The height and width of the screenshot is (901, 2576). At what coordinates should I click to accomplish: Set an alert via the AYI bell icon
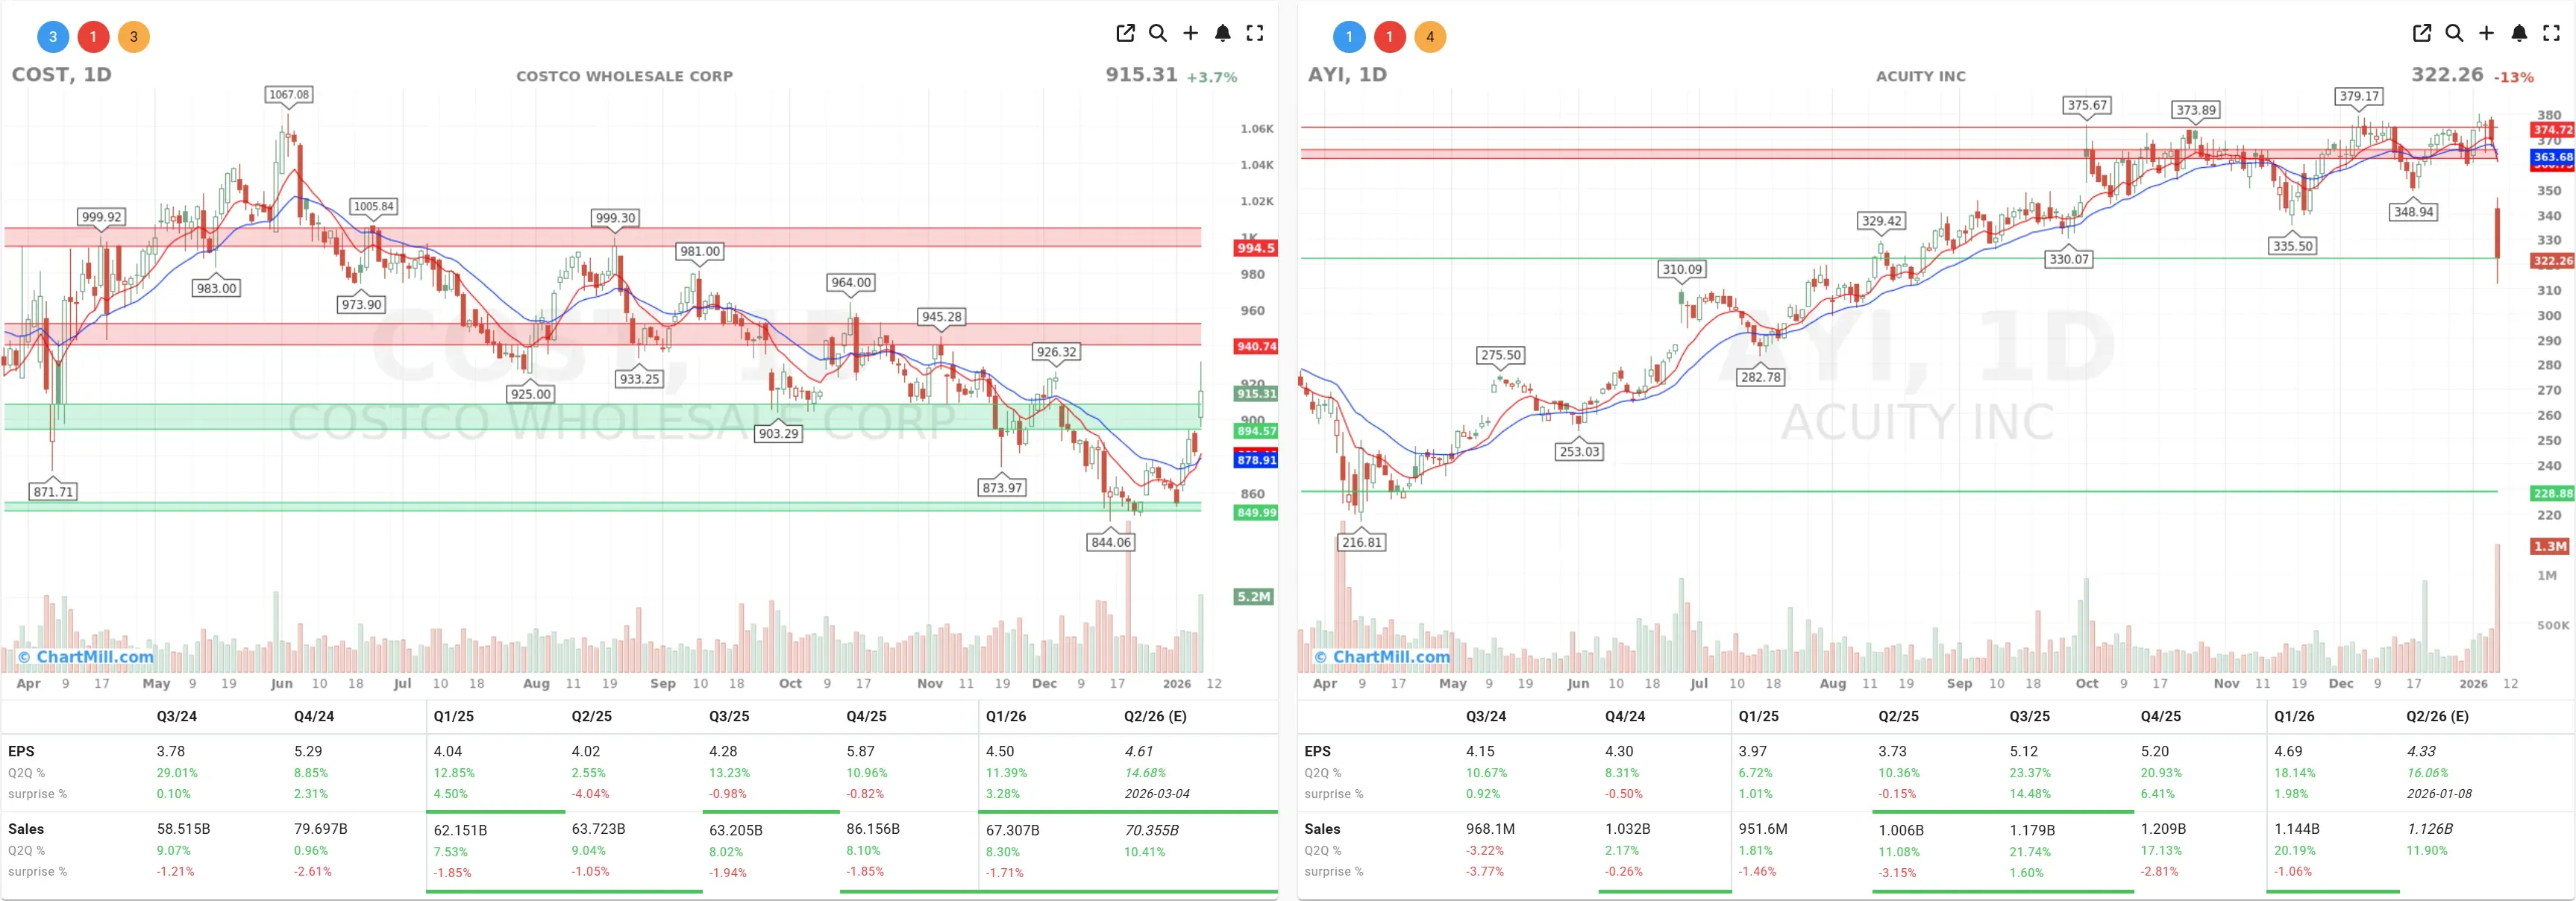click(2520, 33)
